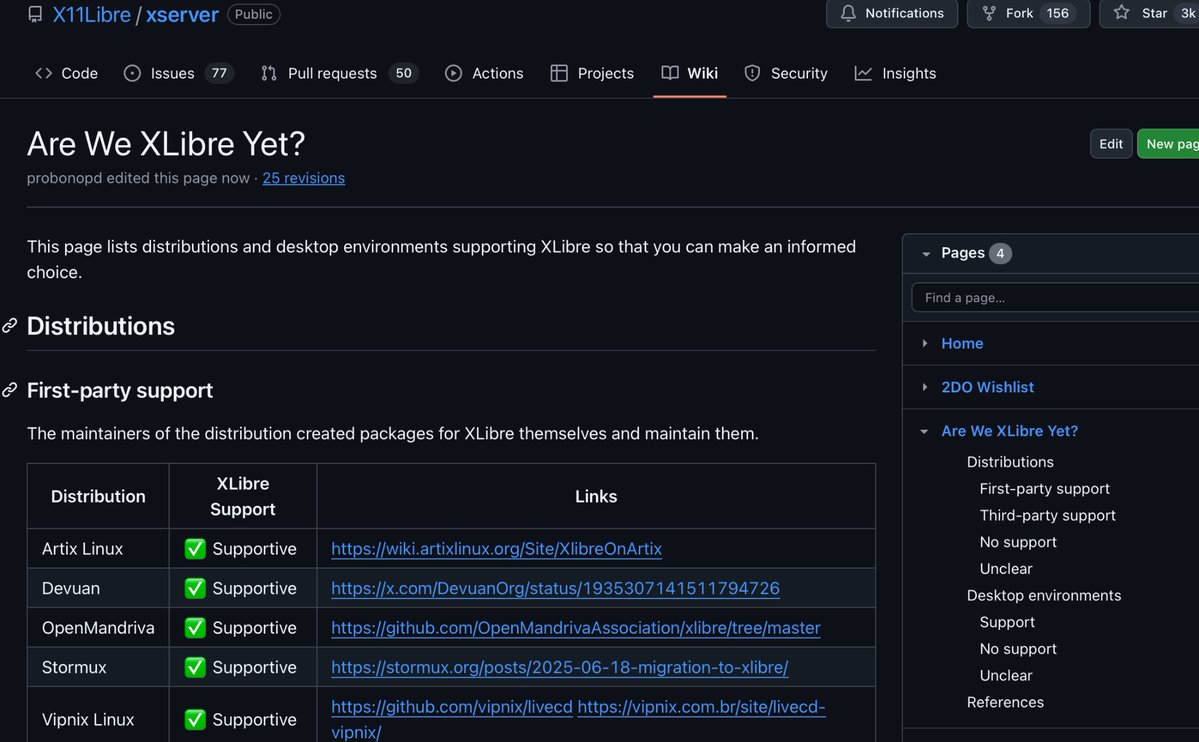This screenshot has width=1199, height=742.
Task: Click the Public visibility badge
Action: [253, 15]
